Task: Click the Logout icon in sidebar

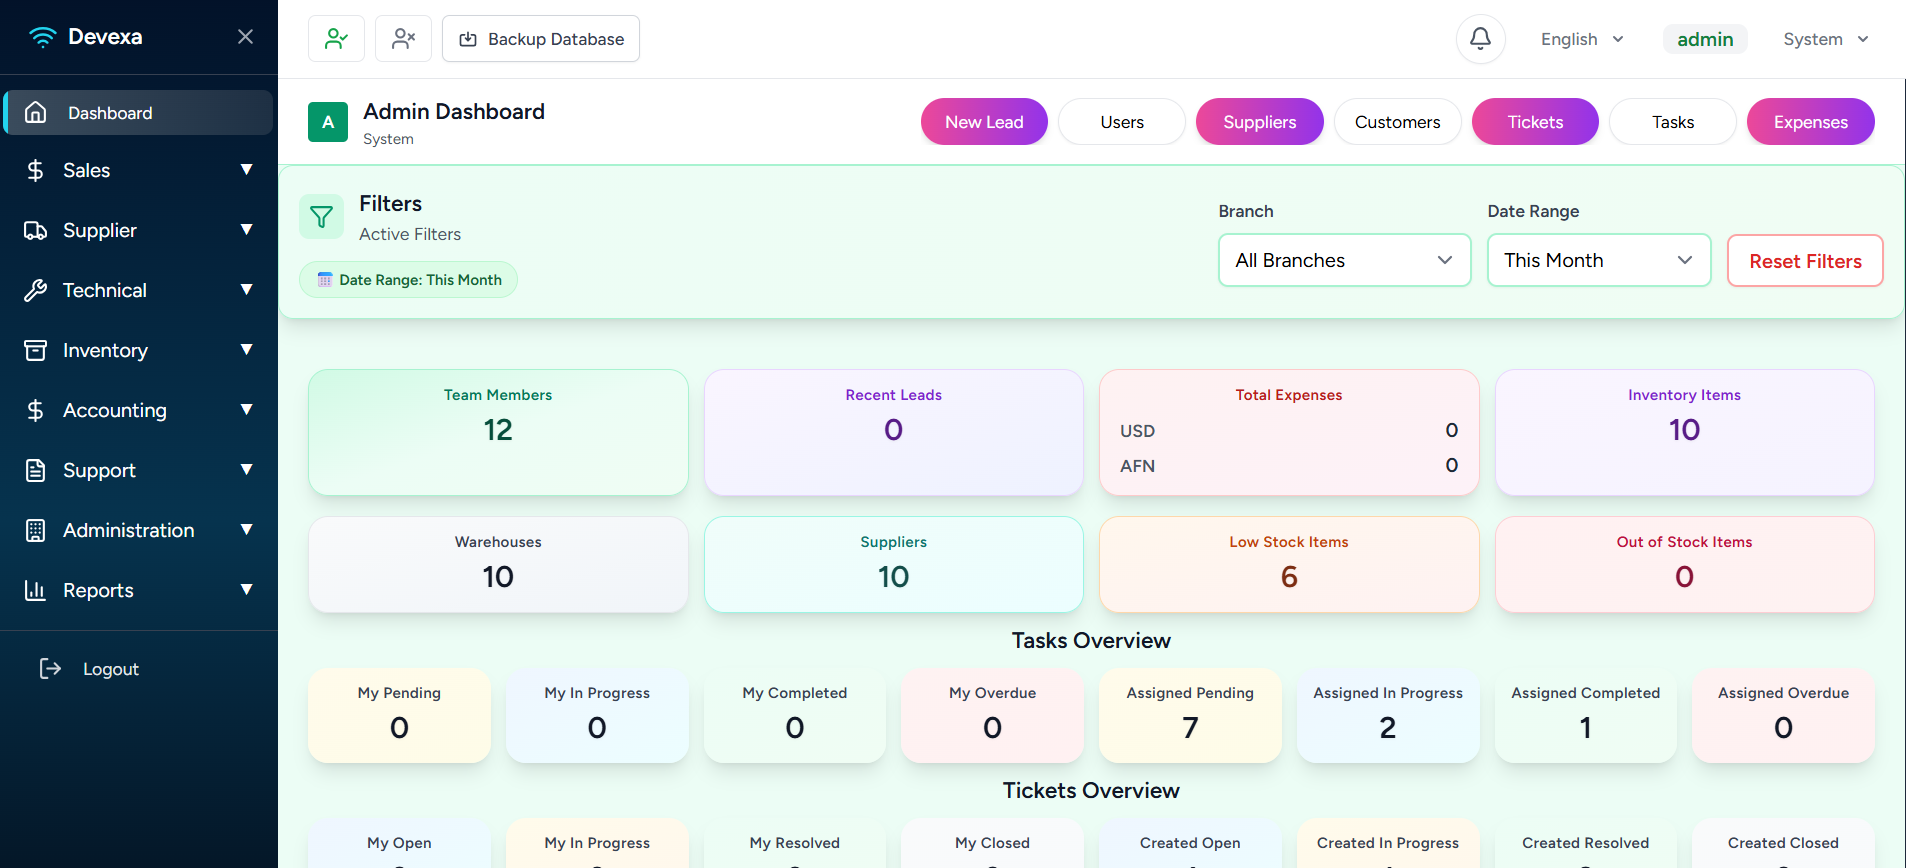Action: pyautogui.click(x=50, y=669)
